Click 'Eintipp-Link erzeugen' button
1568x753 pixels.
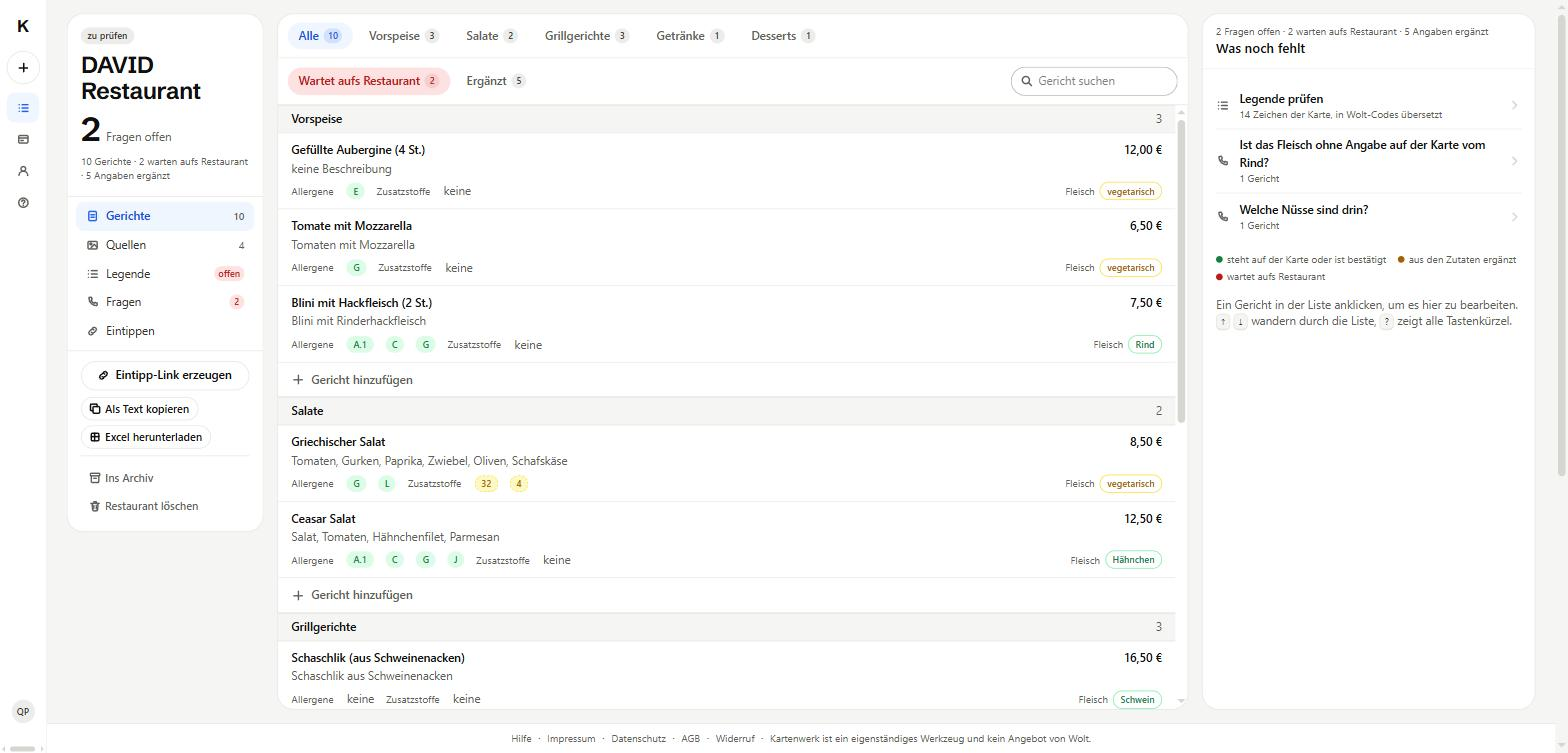pos(165,375)
